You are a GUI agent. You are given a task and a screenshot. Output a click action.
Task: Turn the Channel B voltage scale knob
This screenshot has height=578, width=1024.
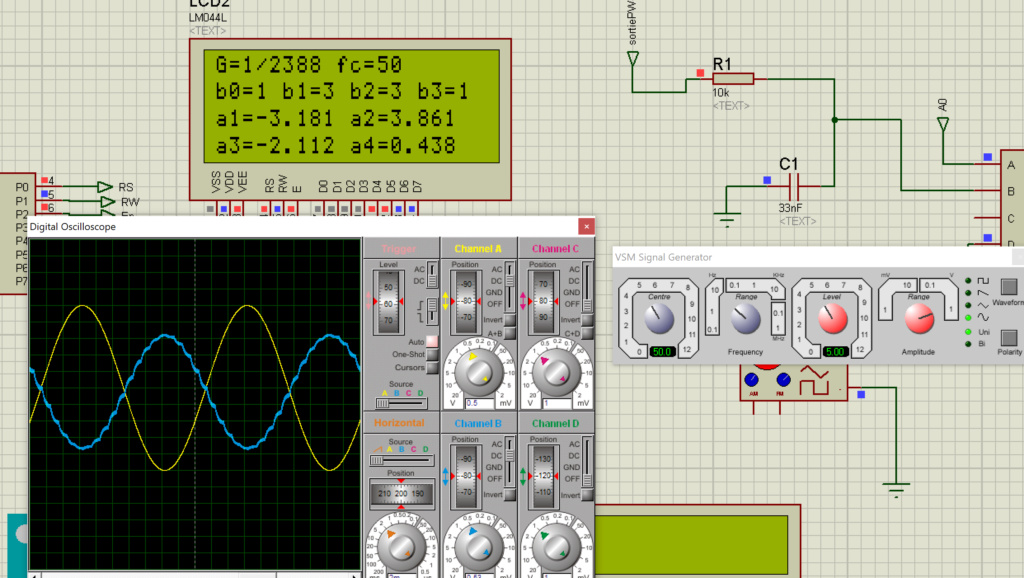click(x=479, y=547)
